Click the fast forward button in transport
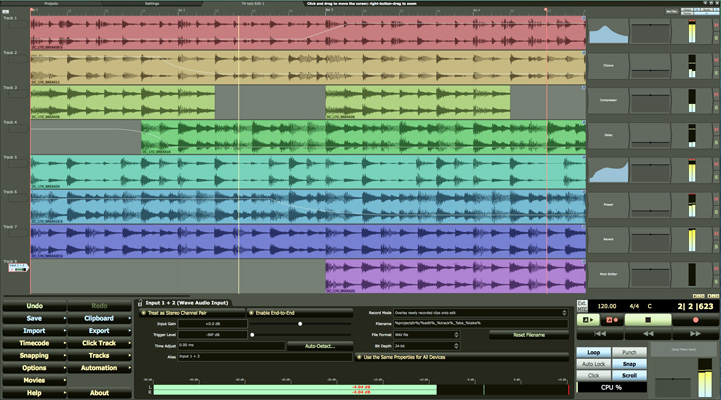The width and height of the screenshot is (721, 400). [x=695, y=333]
